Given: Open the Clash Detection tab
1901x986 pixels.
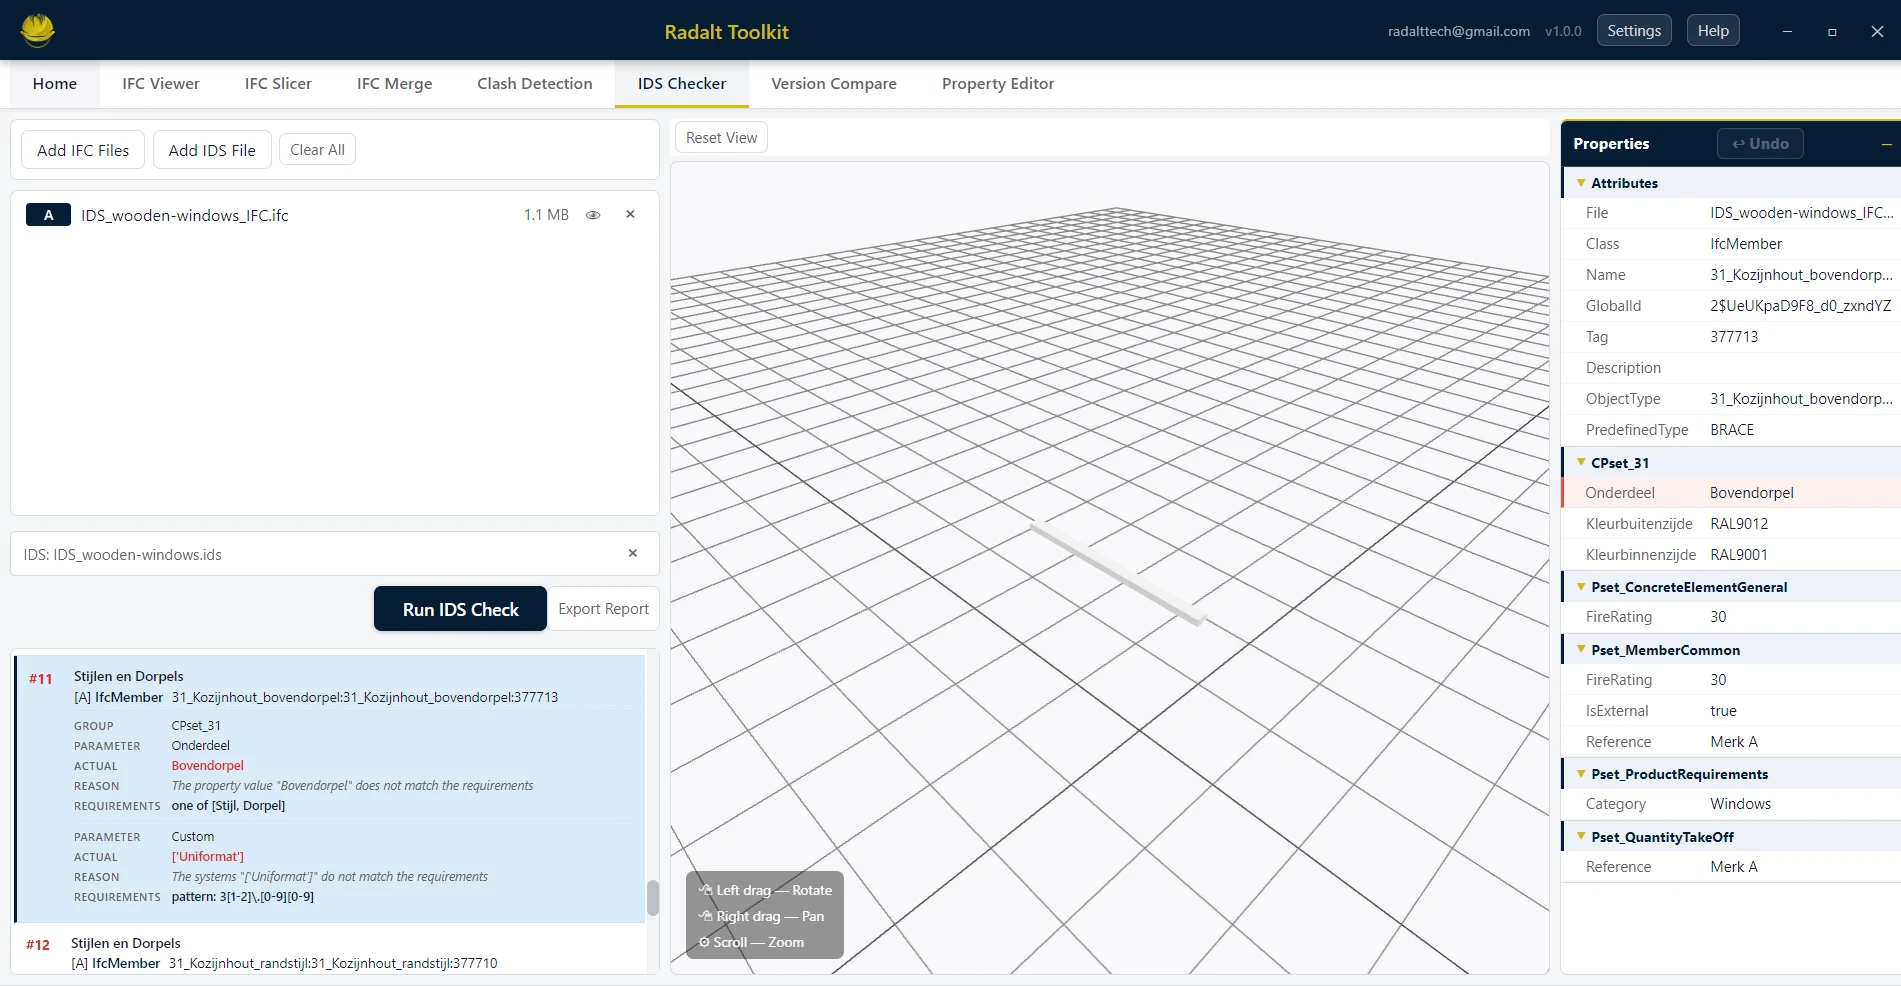Looking at the screenshot, I should pyautogui.click(x=534, y=83).
